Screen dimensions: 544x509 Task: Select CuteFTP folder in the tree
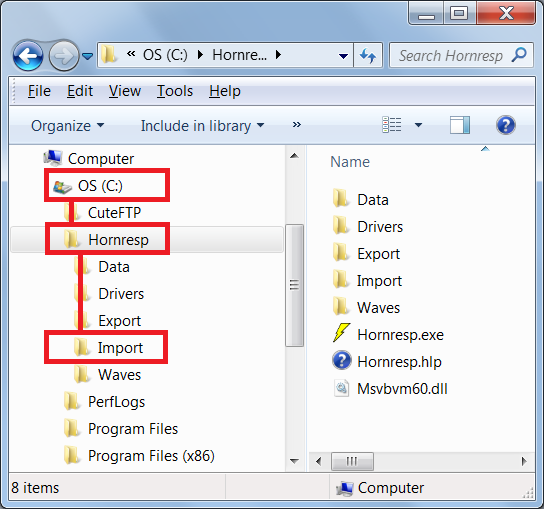pos(114,213)
